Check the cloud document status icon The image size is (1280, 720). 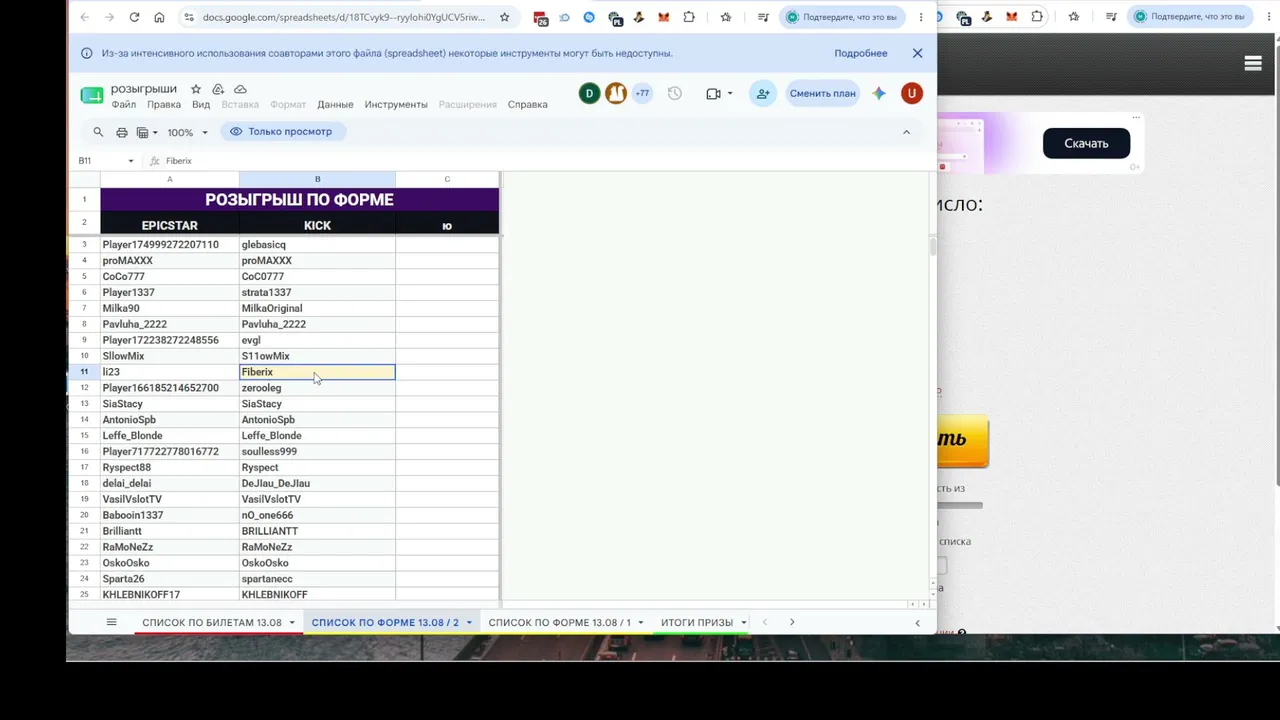(x=240, y=89)
